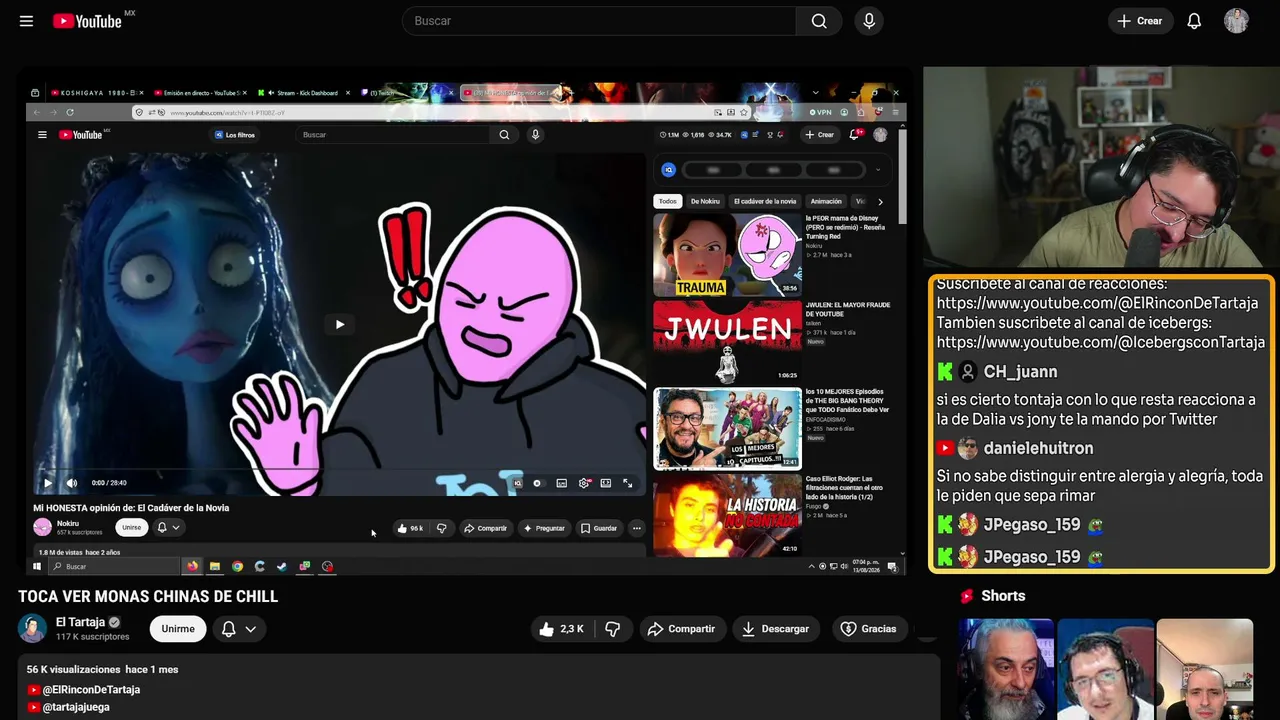This screenshot has height=720, width=1280.
Task: Select the Animación filter chip
Action: click(826, 202)
